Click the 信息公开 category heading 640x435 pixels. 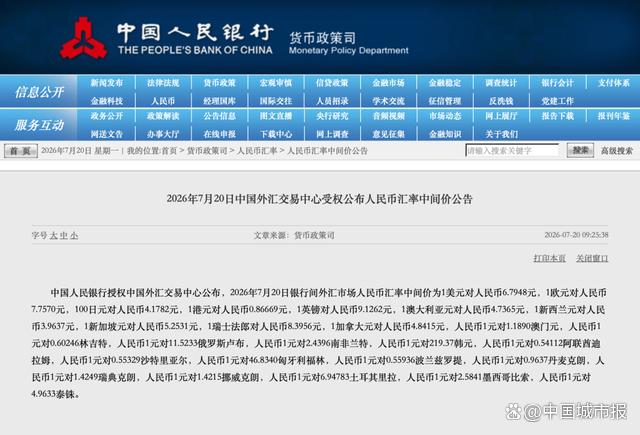click(39, 92)
